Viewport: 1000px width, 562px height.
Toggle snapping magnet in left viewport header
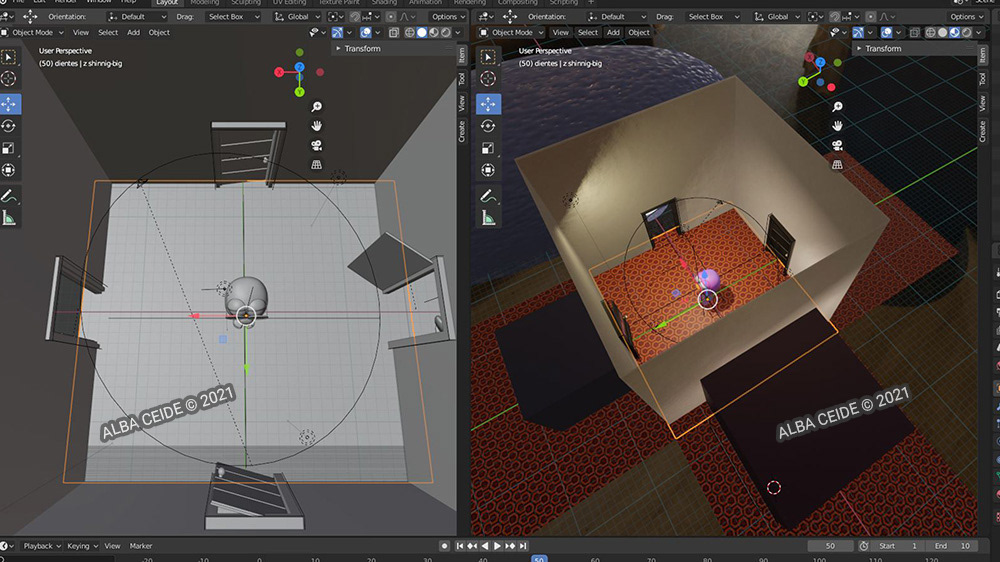[355, 17]
